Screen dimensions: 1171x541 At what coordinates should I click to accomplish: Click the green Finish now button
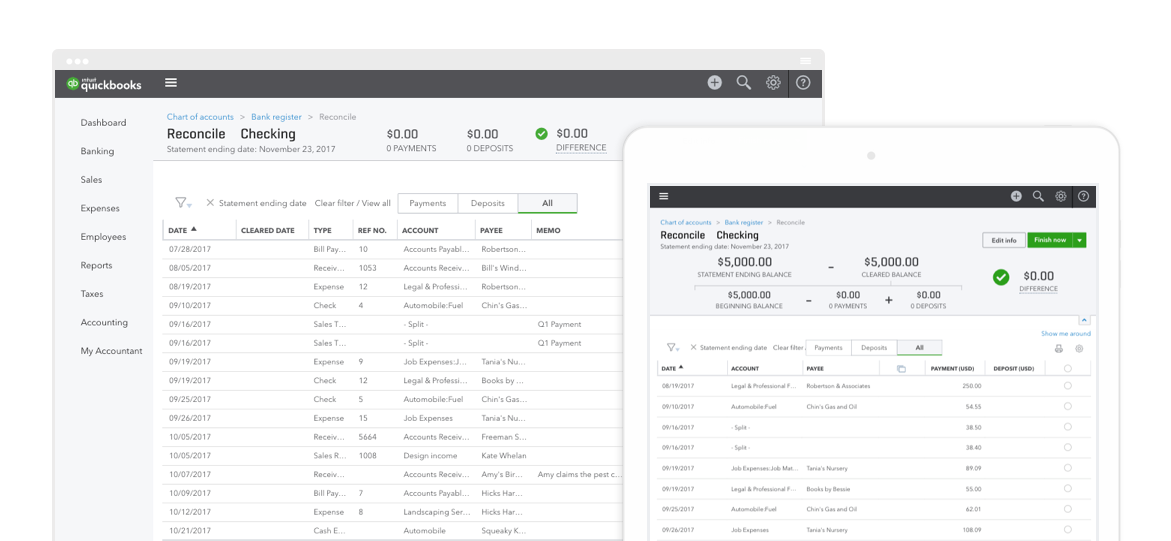click(1050, 240)
